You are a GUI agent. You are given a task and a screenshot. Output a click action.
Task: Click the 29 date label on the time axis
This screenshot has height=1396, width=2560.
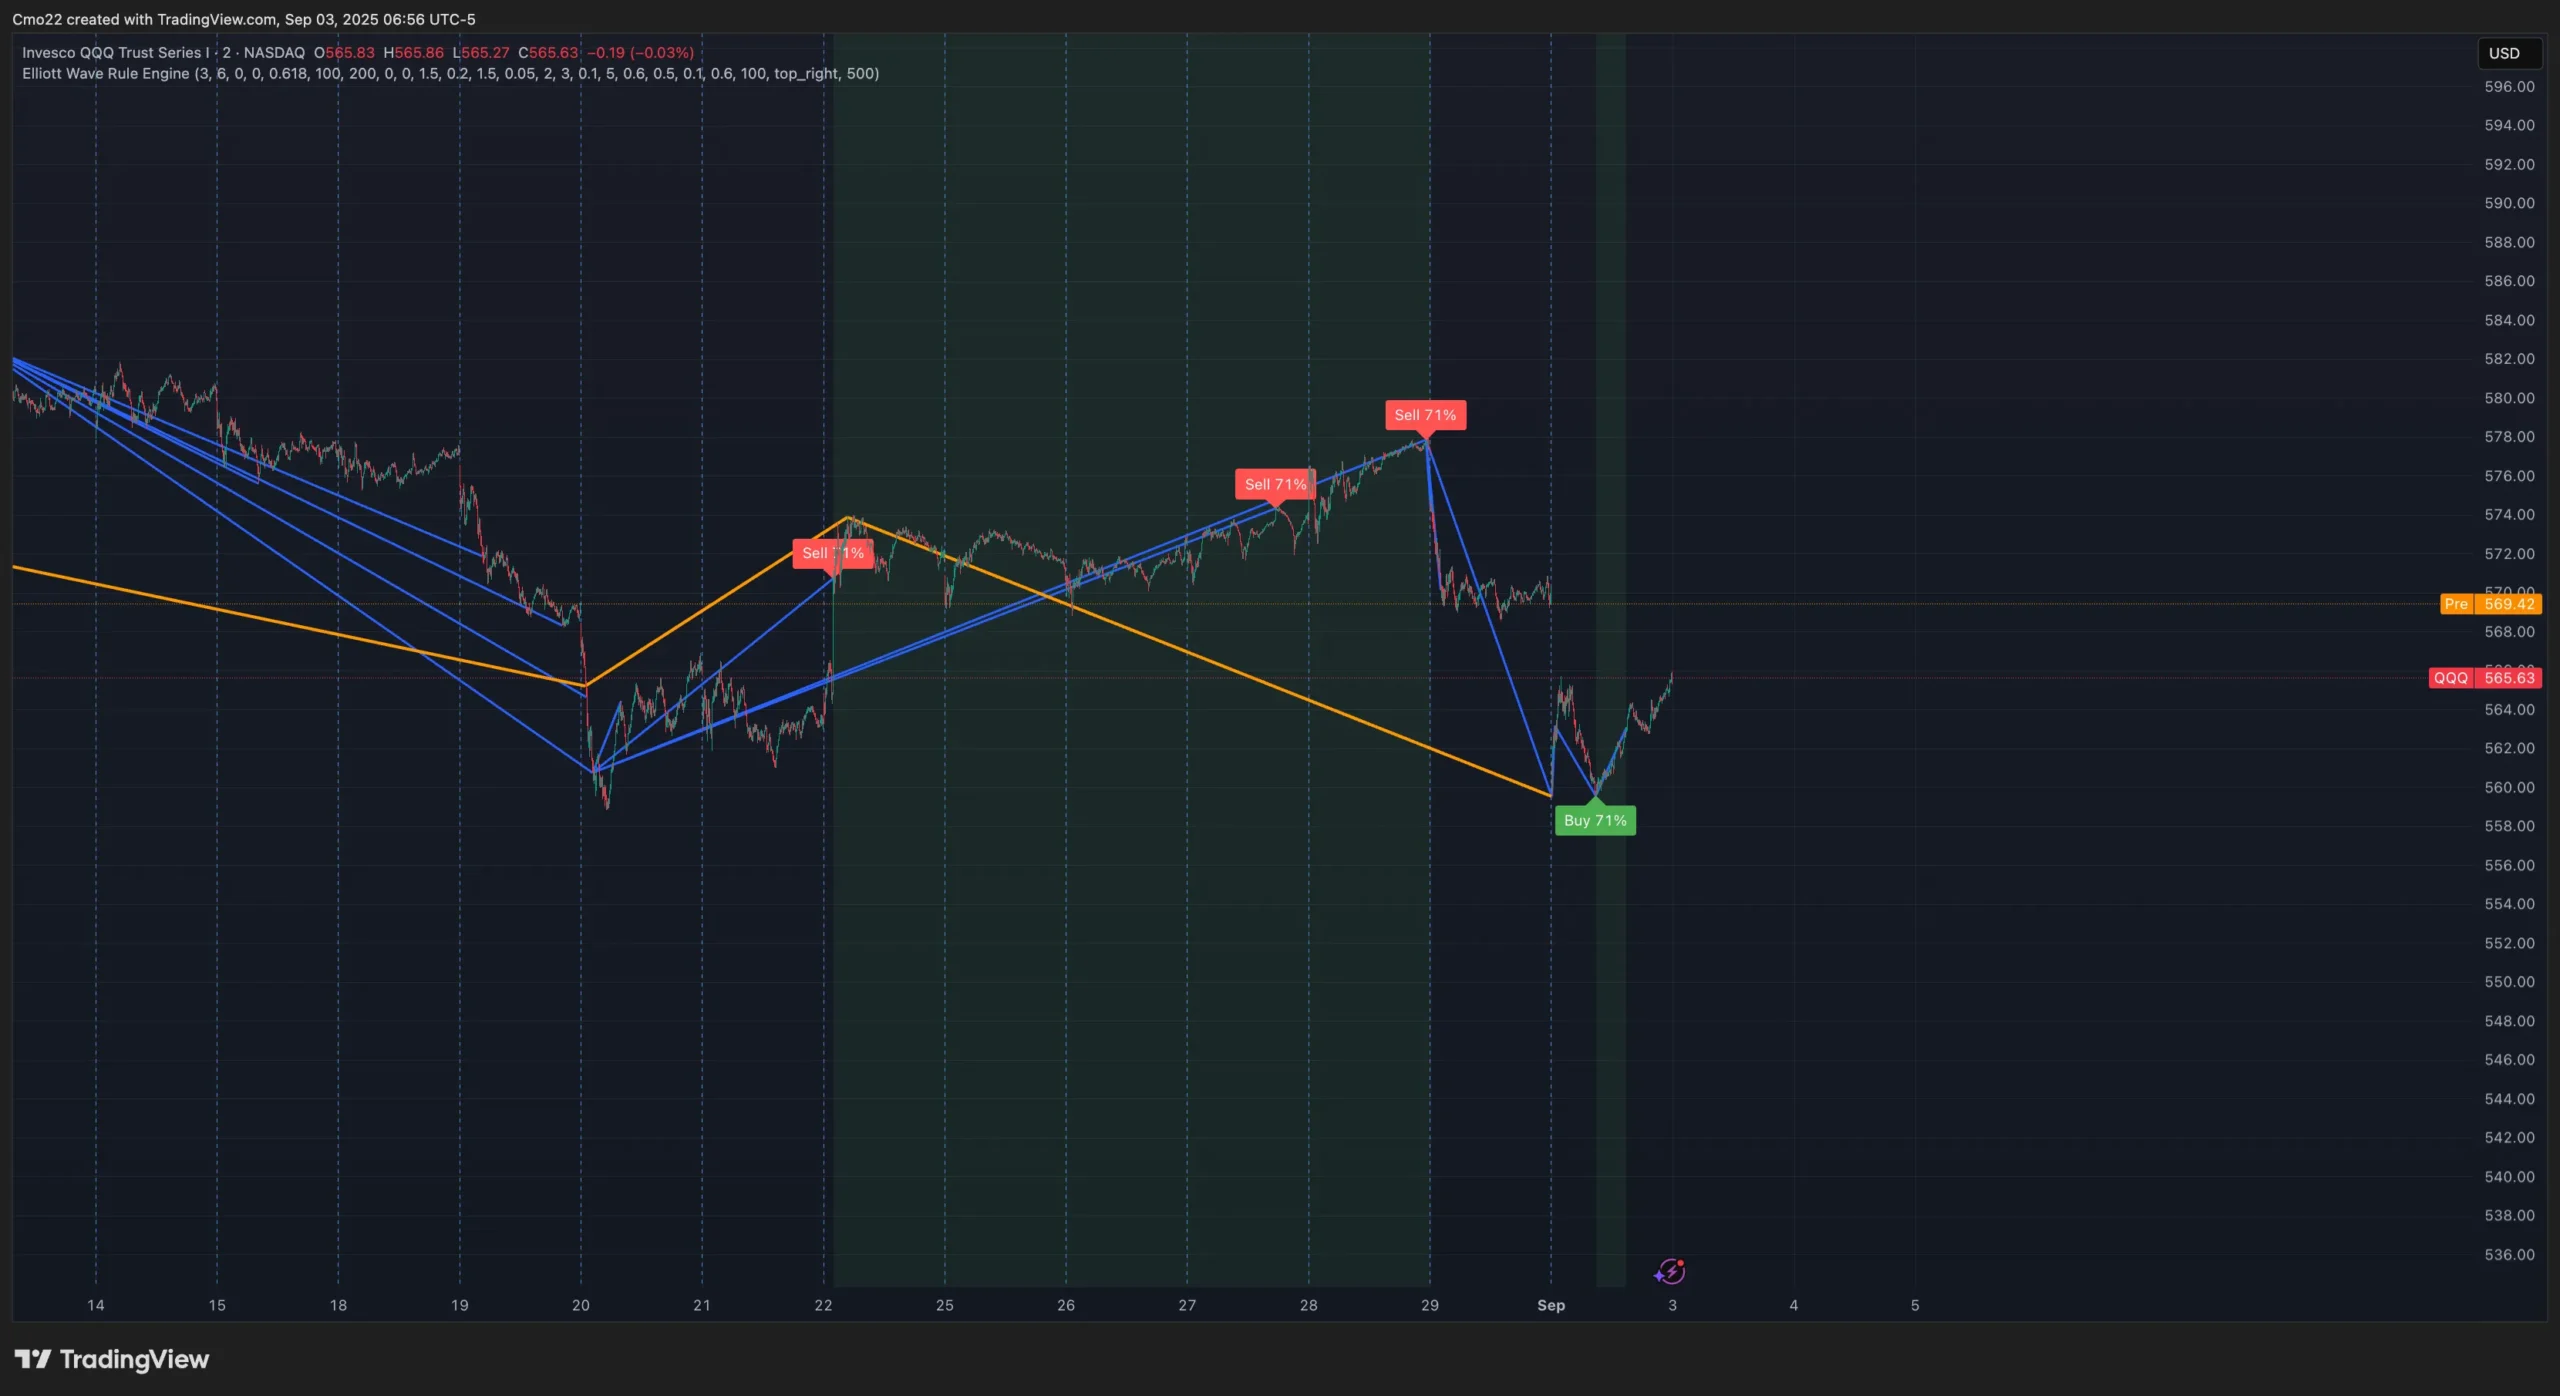(x=1430, y=1305)
